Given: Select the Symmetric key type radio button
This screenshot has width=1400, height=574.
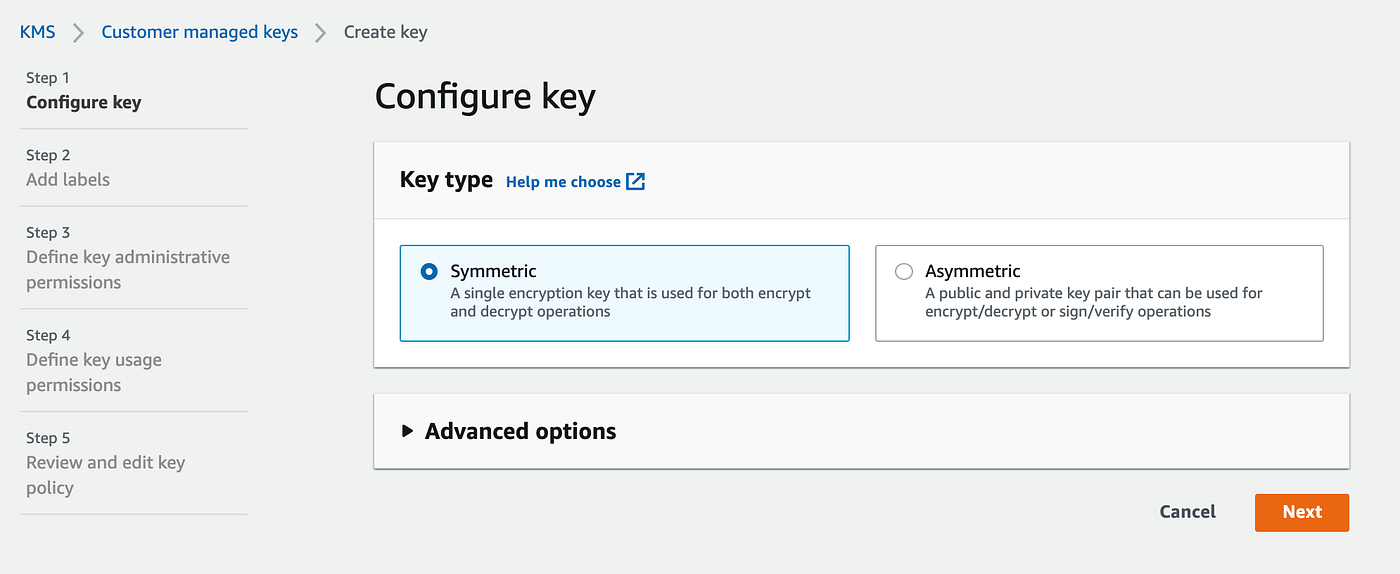Looking at the screenshot, I should click(429, 271).
